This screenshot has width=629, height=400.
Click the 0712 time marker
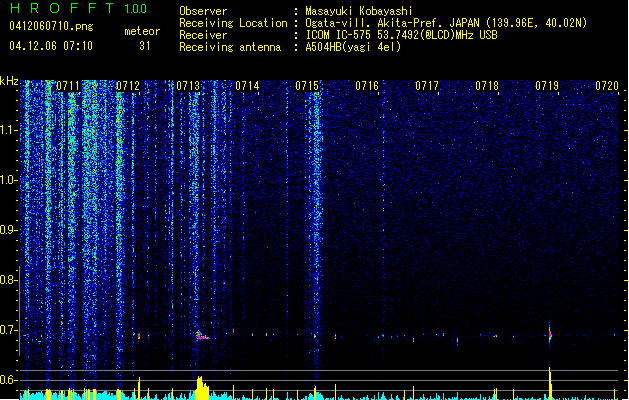[128, 86]
